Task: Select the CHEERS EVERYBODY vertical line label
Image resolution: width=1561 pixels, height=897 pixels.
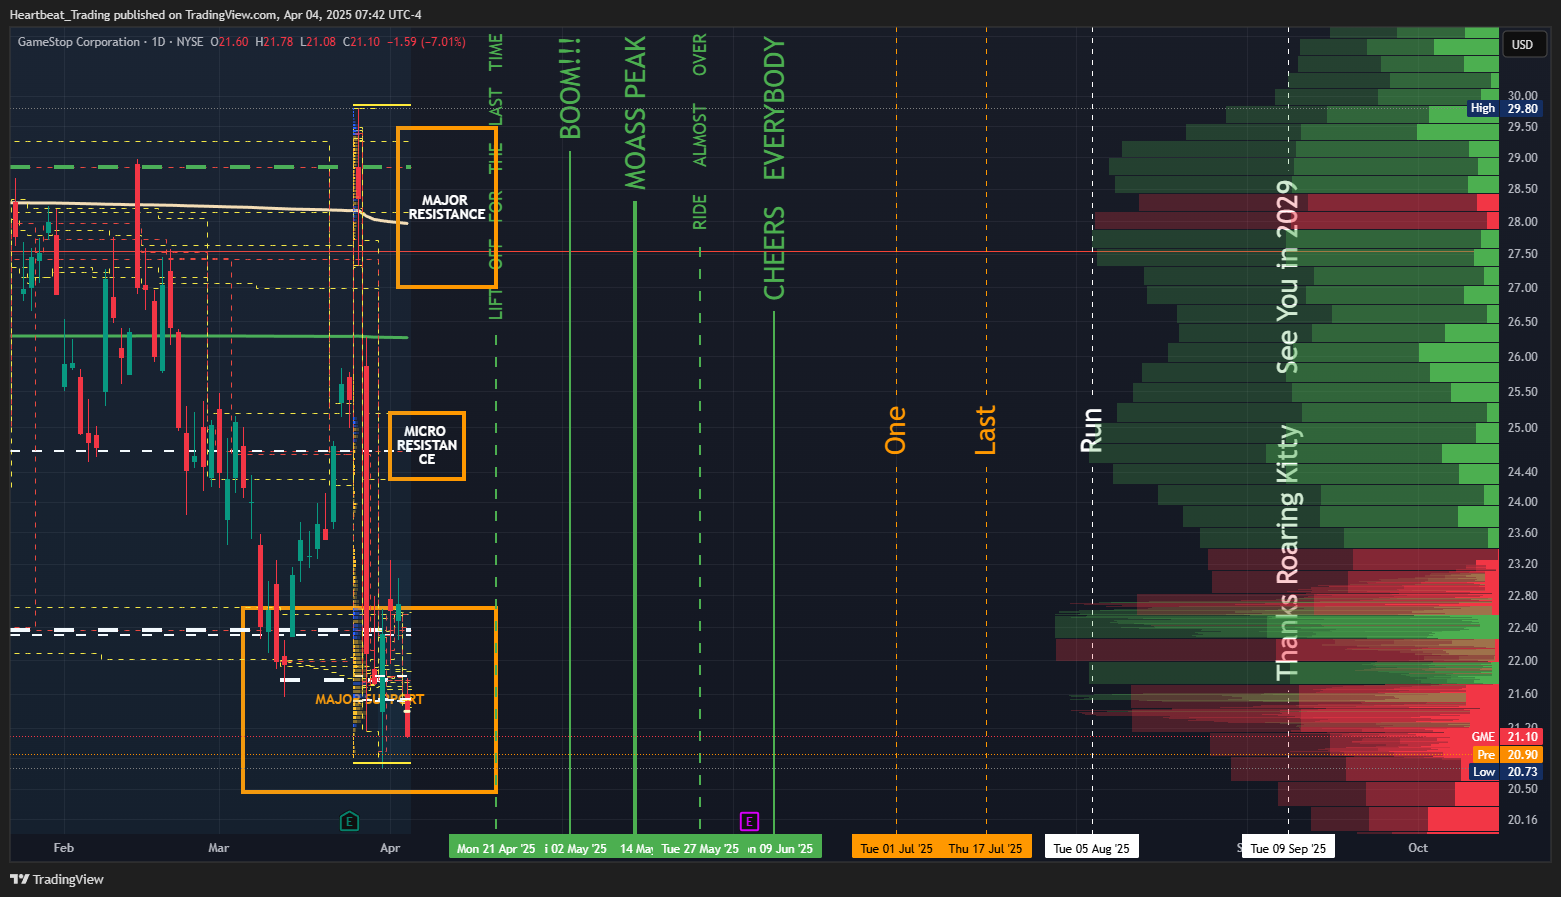Action: coord(774,168)
